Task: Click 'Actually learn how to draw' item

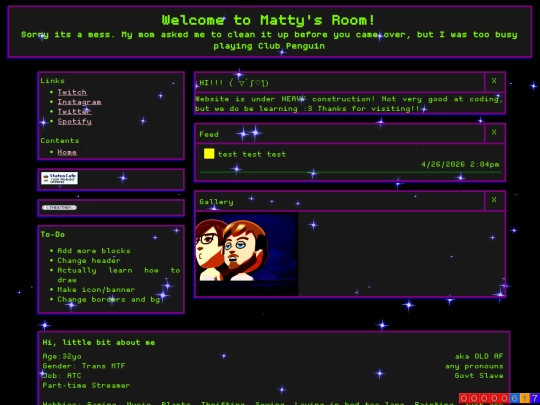Action: tap(118, 275)
